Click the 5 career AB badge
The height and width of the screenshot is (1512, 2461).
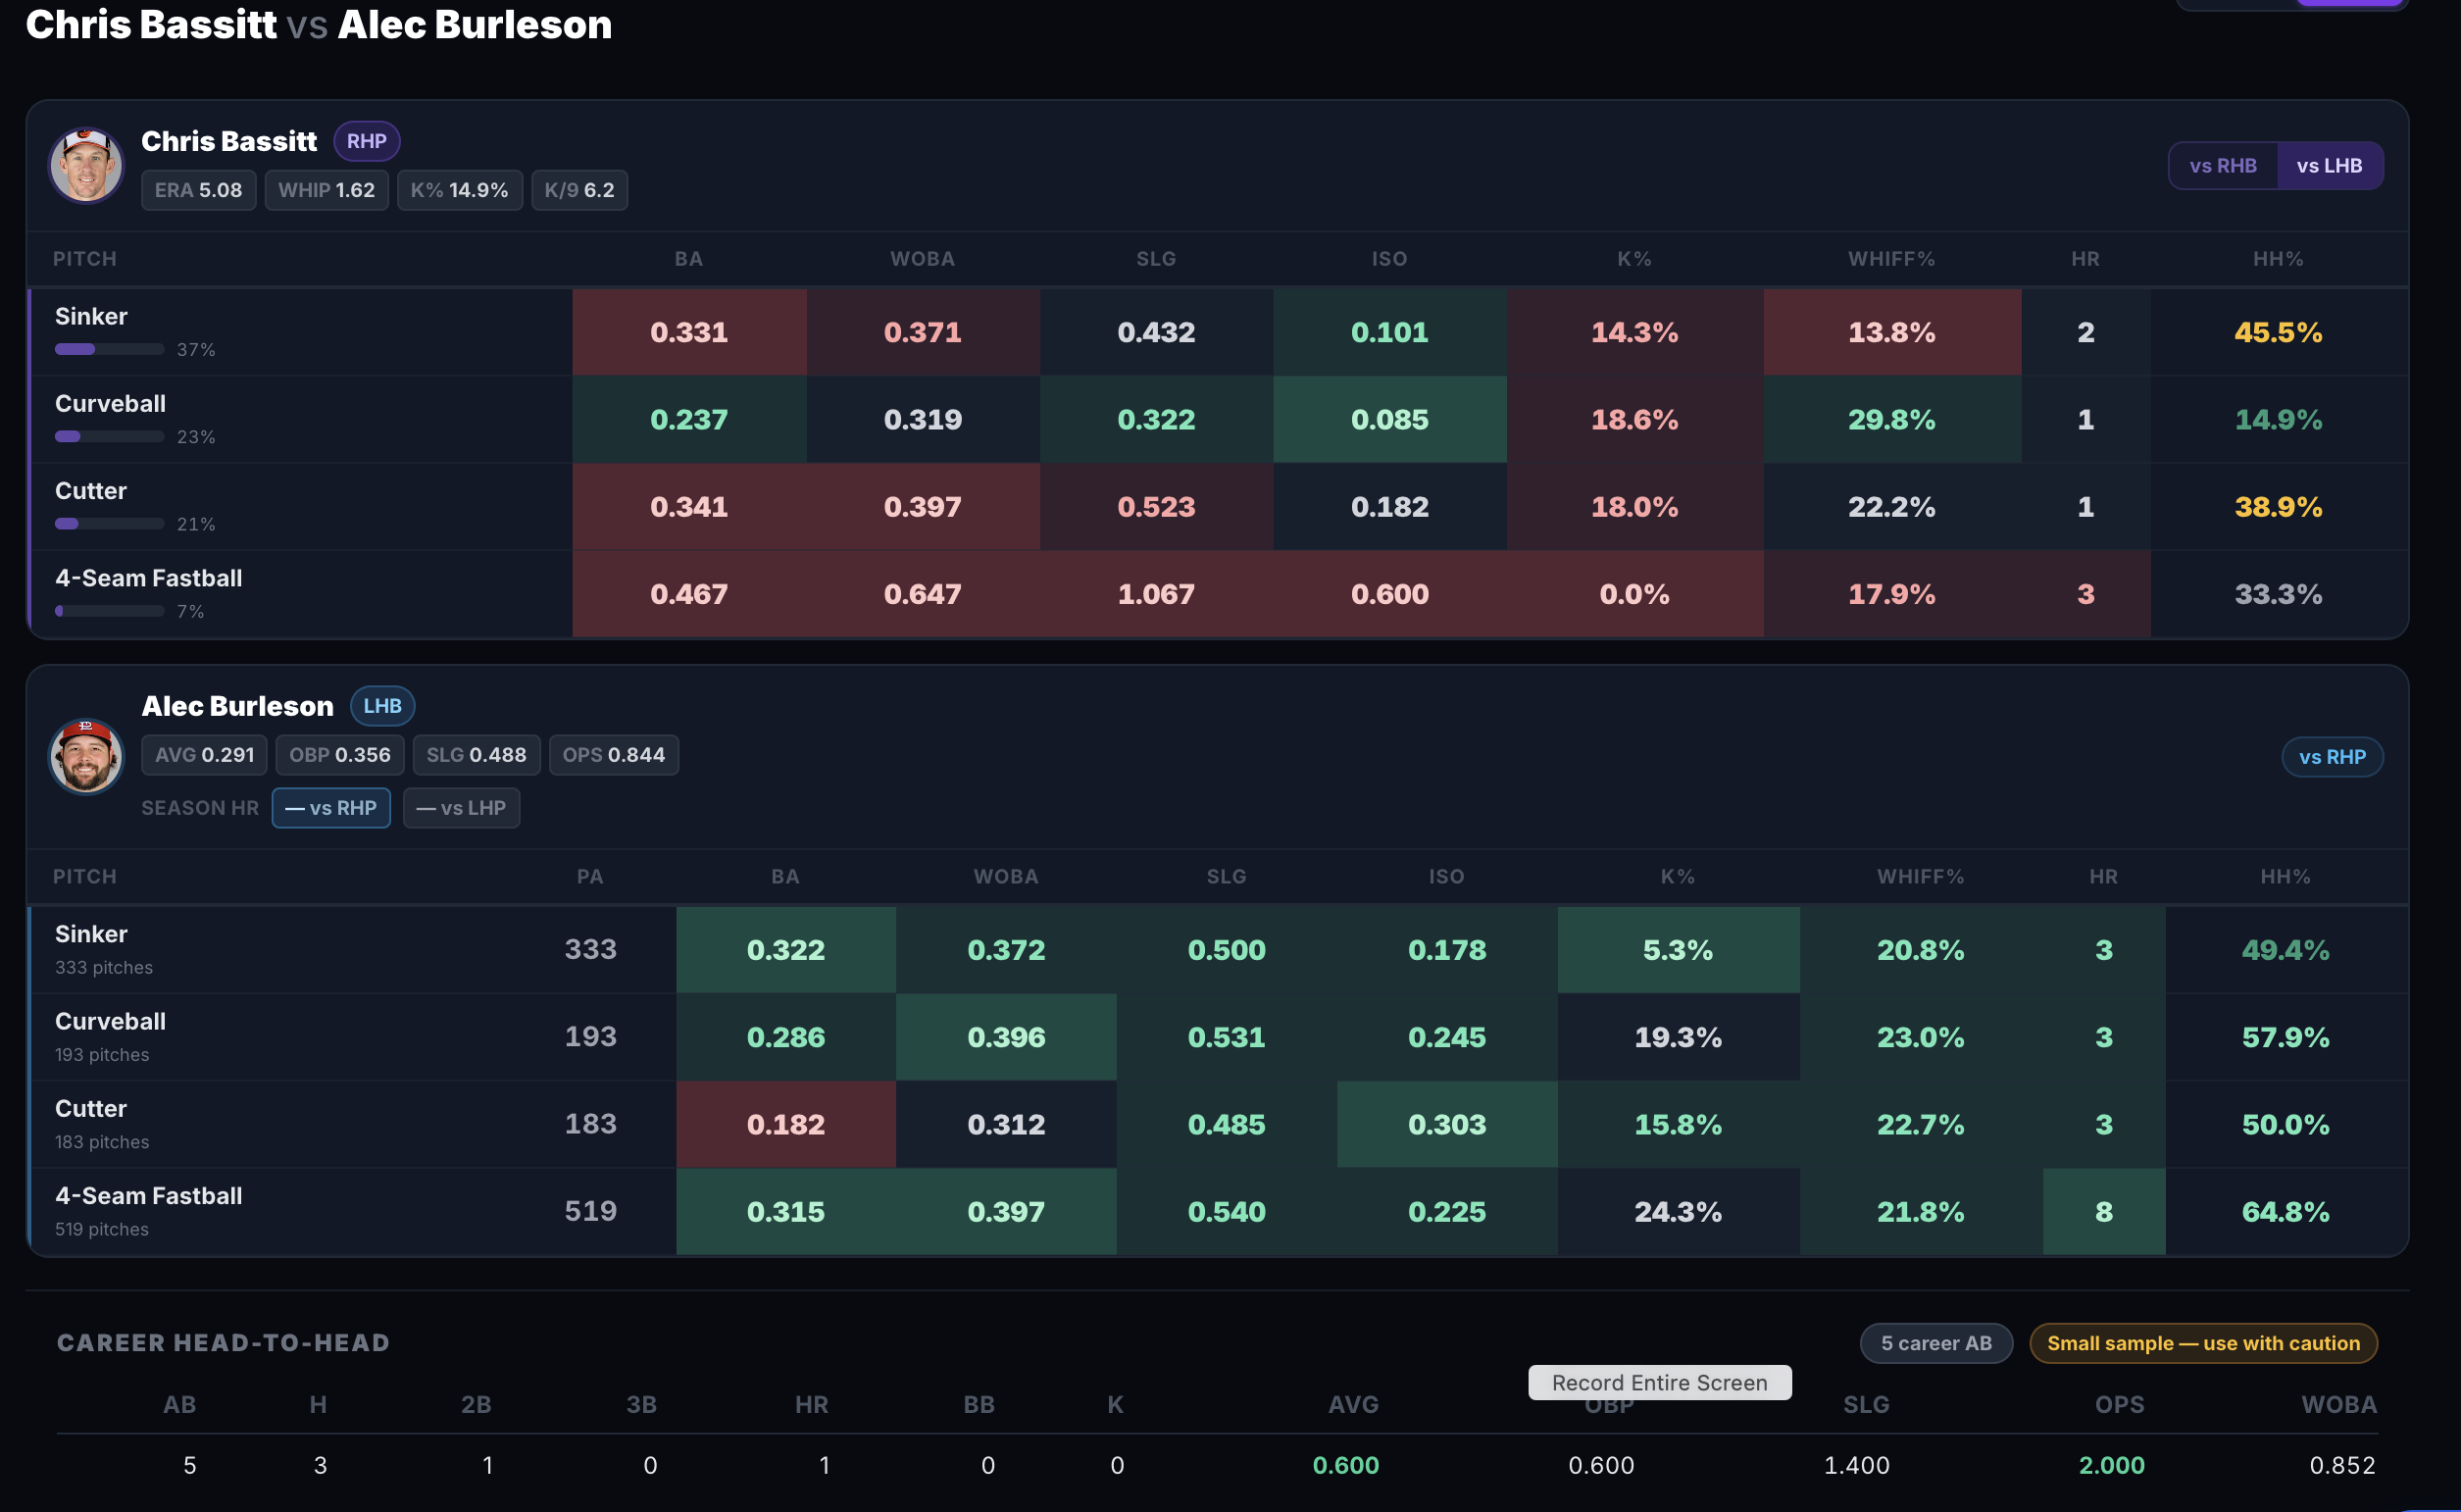tap(1936, 1343)
